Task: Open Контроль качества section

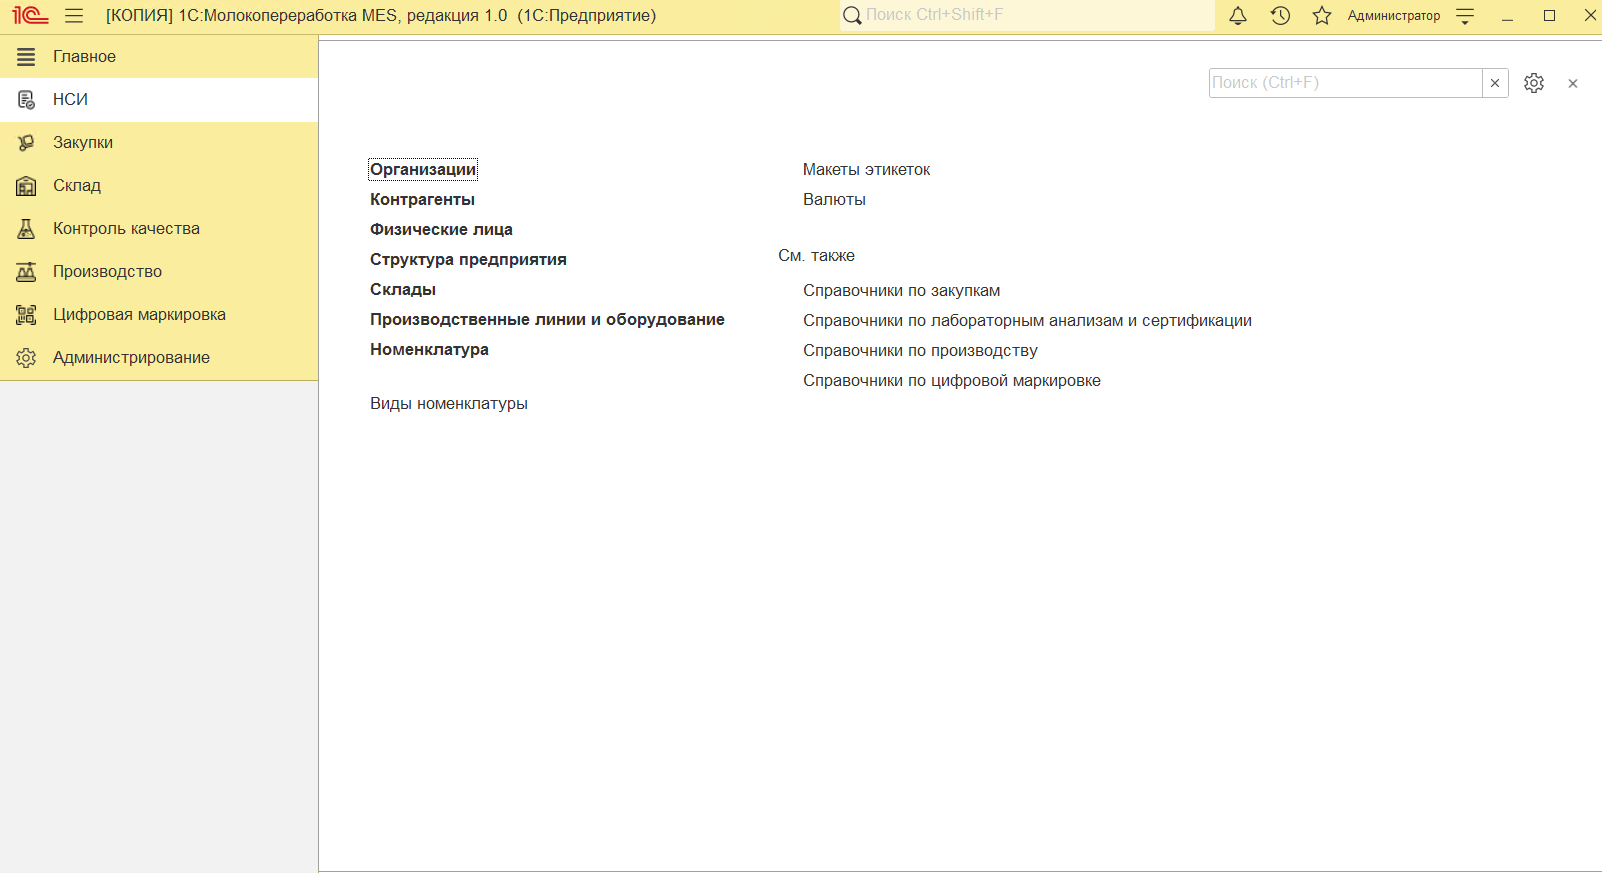Action: pos(159,228)
